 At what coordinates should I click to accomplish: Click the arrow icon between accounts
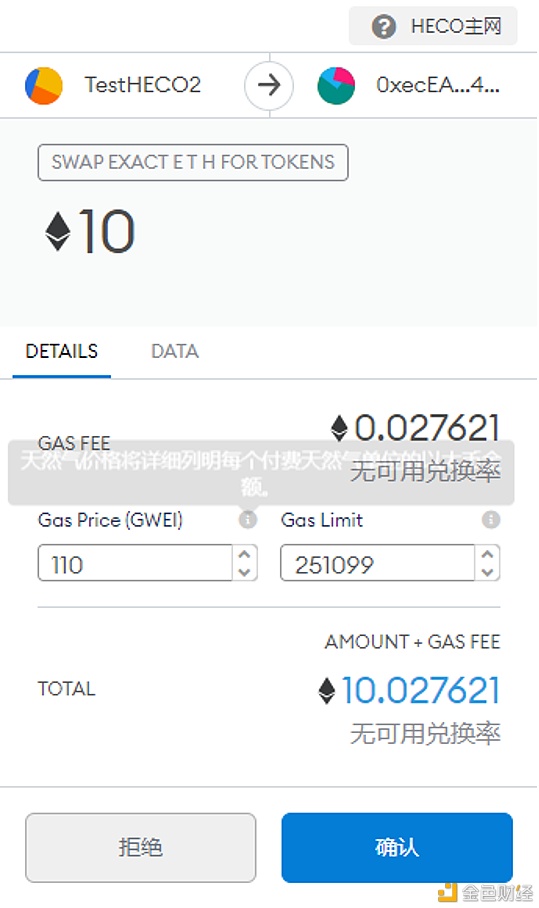(269, 86)
